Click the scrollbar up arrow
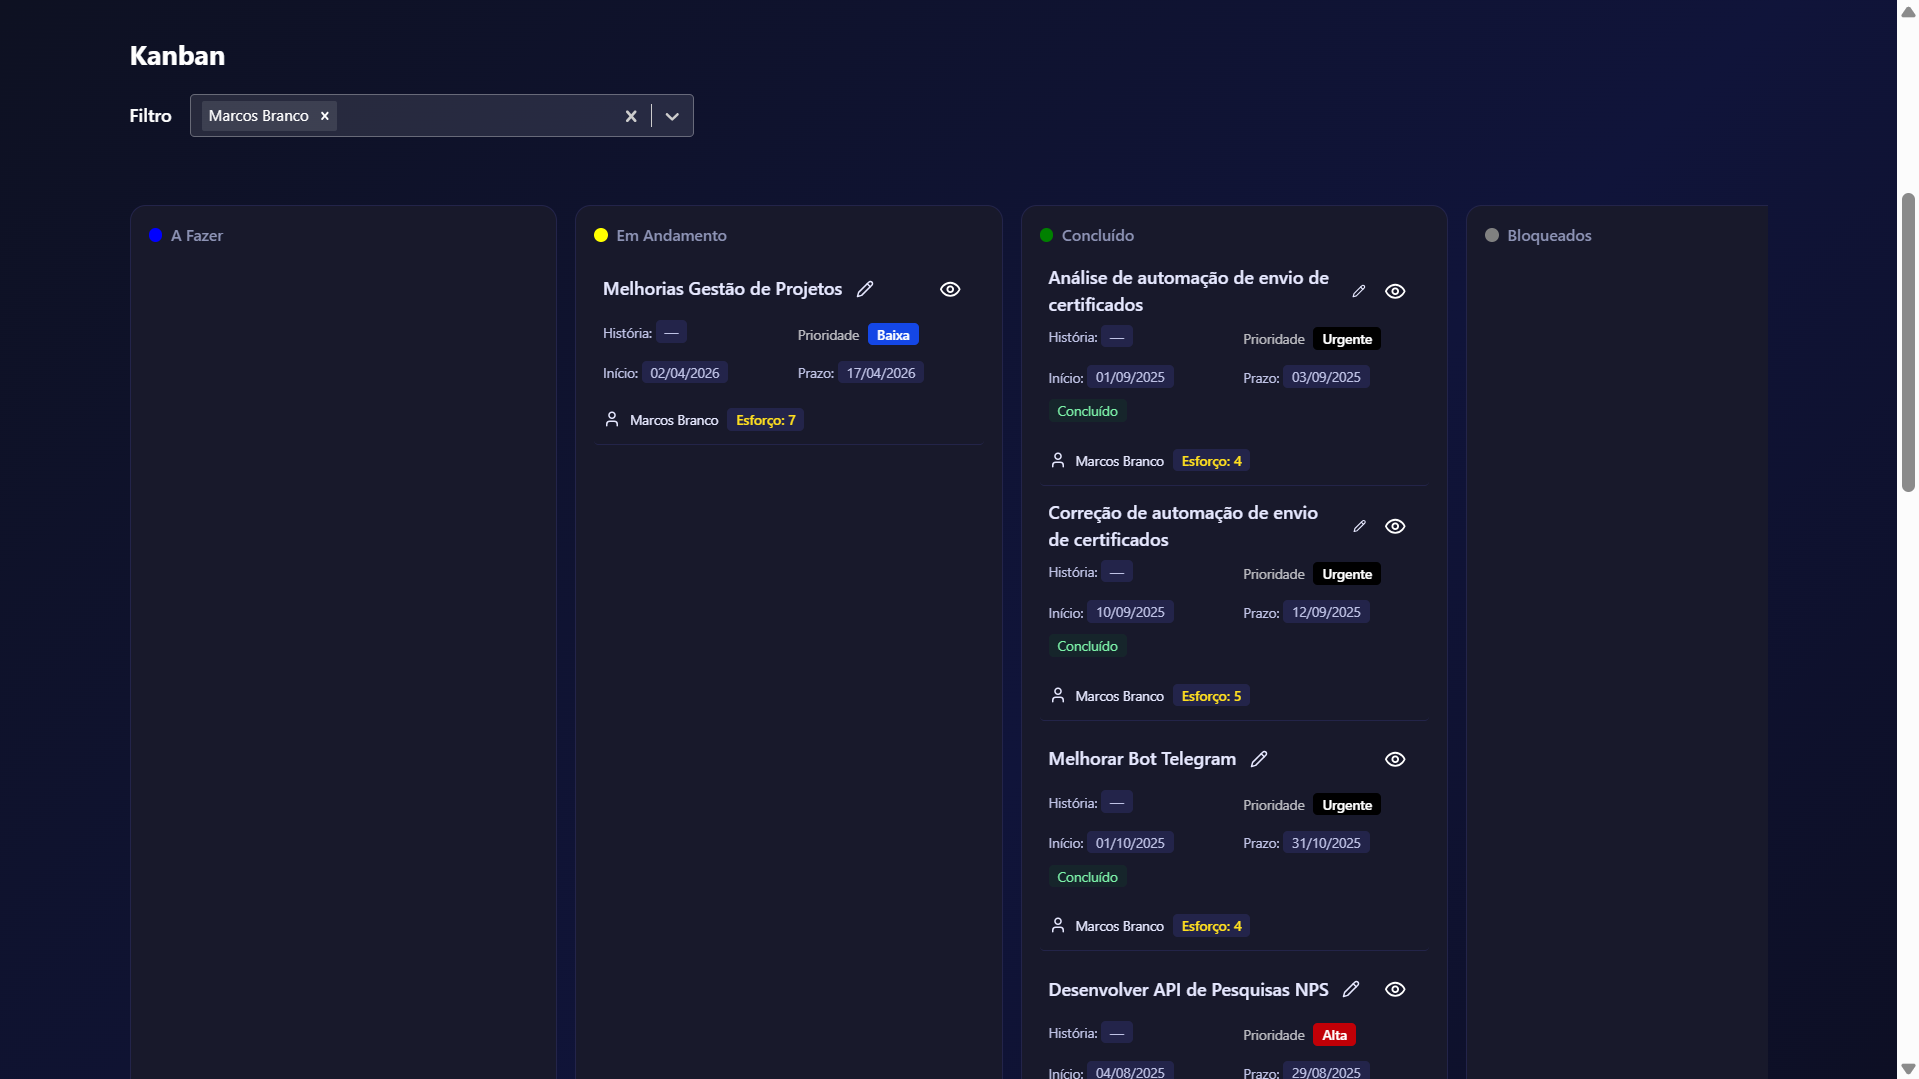Viewport: 1919px width, 1079px height. click(1908, 11)
